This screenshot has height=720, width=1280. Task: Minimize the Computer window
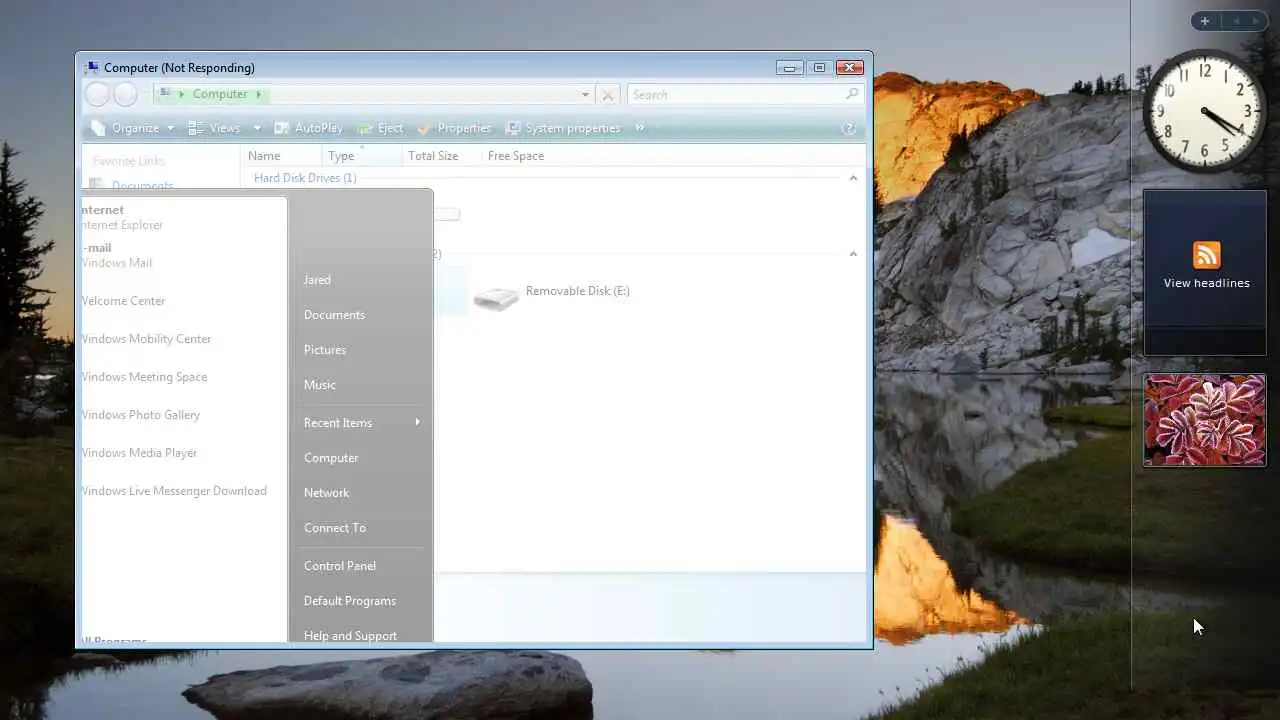point(789,68)
